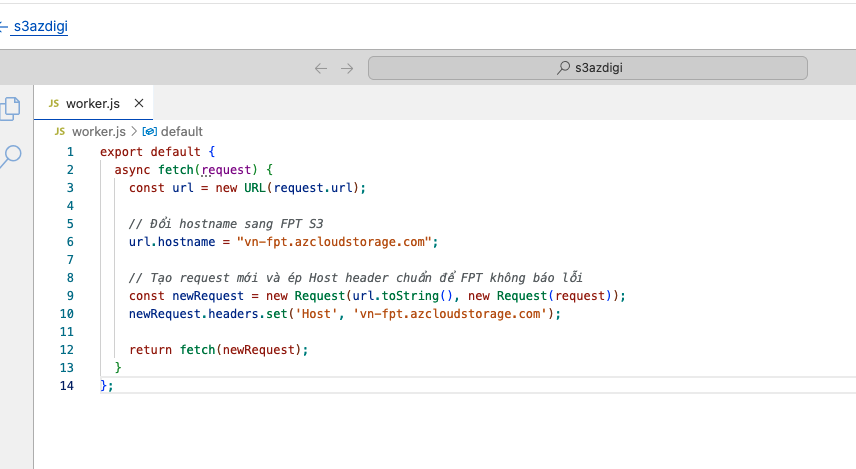Open the Explorer view in activity bar
Image resolution: width=856 pixels, height=469 pixels.
(11, 108)
